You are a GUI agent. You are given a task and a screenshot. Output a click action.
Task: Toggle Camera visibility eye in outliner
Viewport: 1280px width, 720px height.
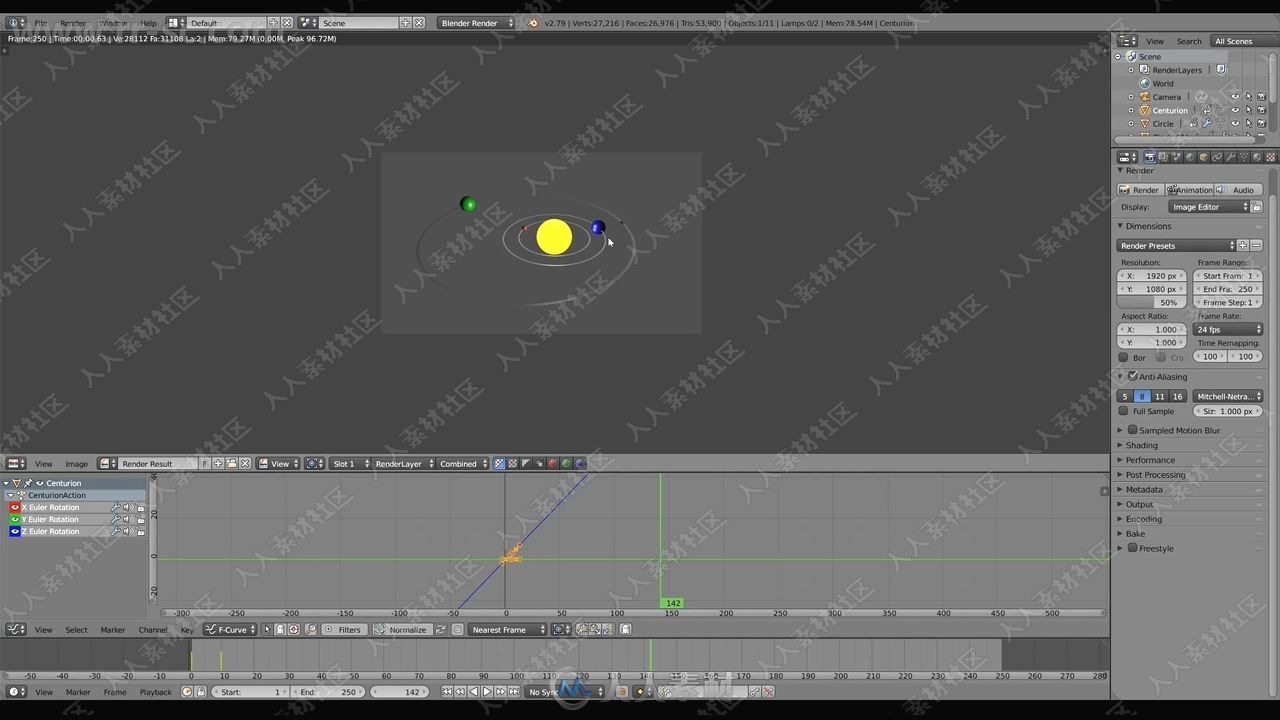1235,97
